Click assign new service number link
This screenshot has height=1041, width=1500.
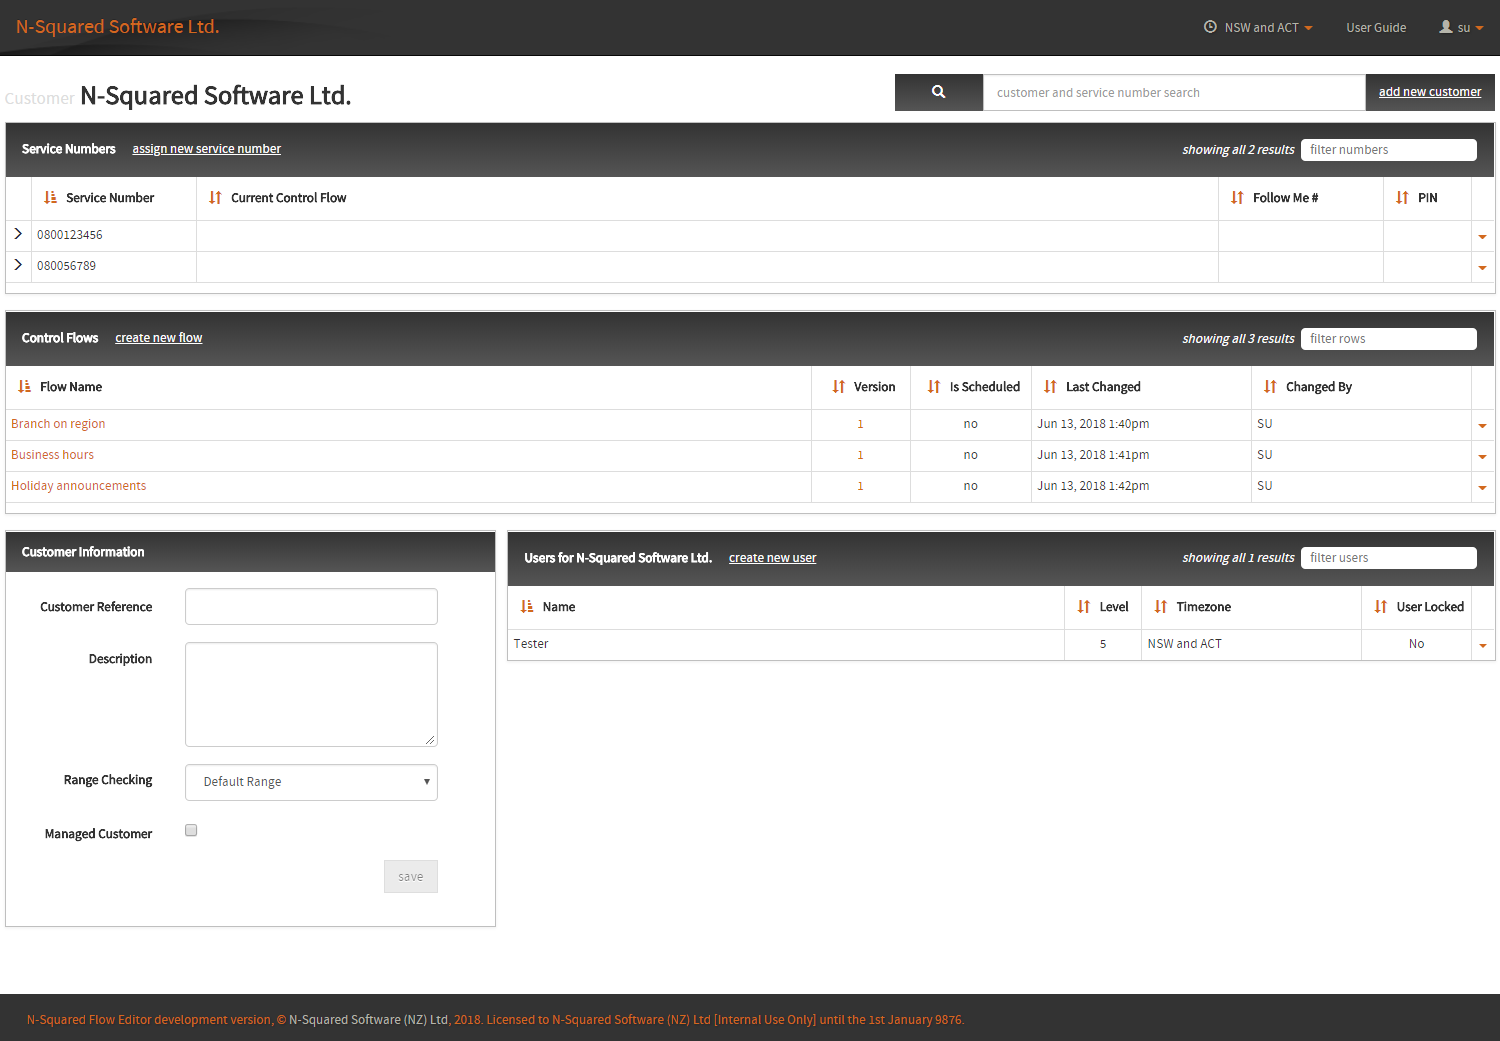(207, 149)
